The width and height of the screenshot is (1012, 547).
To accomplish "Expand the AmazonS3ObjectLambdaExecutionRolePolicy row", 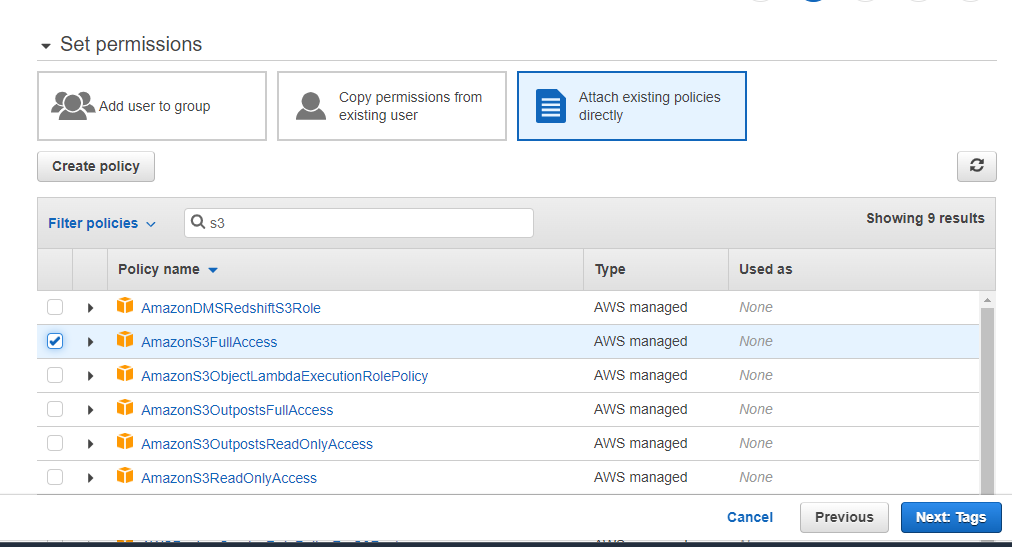I will 90,376.
